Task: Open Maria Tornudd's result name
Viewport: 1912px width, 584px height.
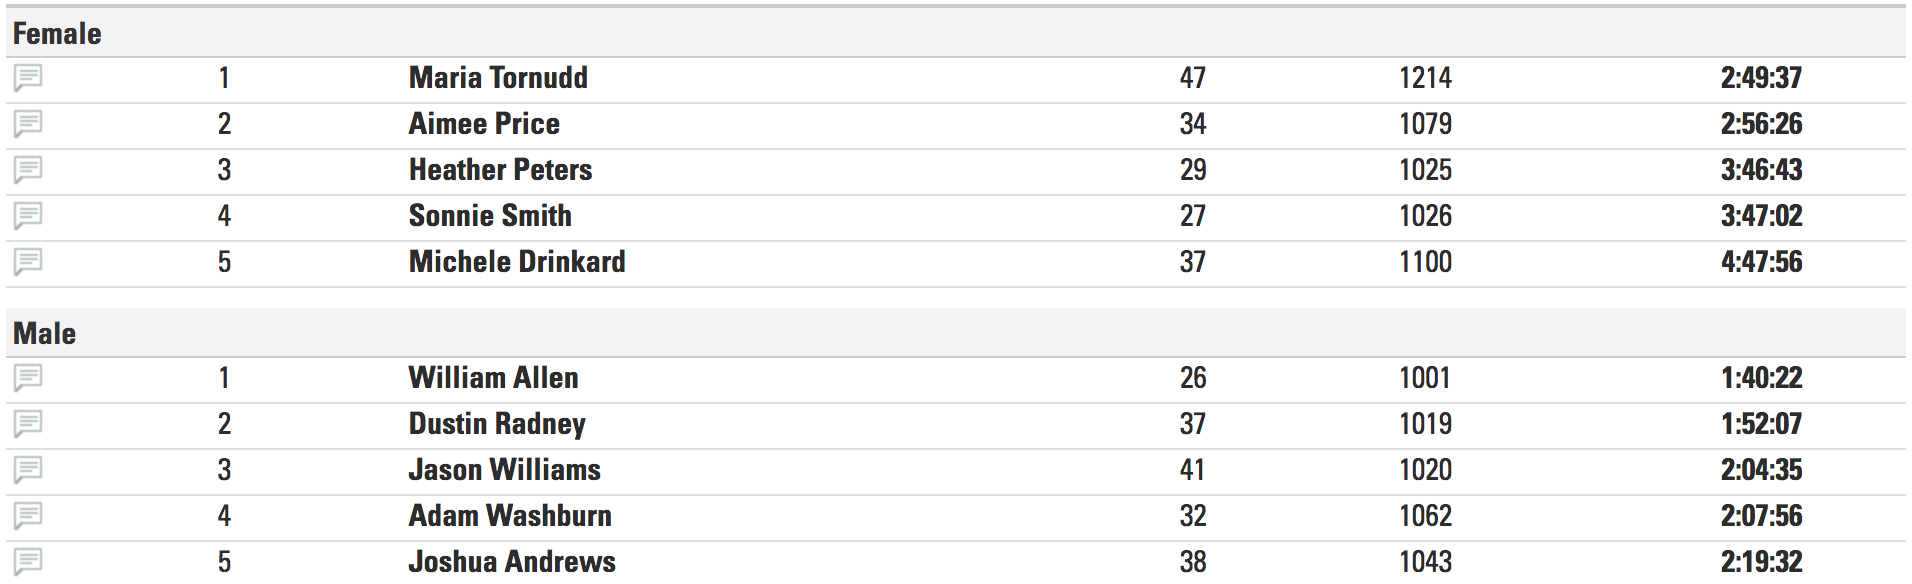Action: click(x=498, y=78)
